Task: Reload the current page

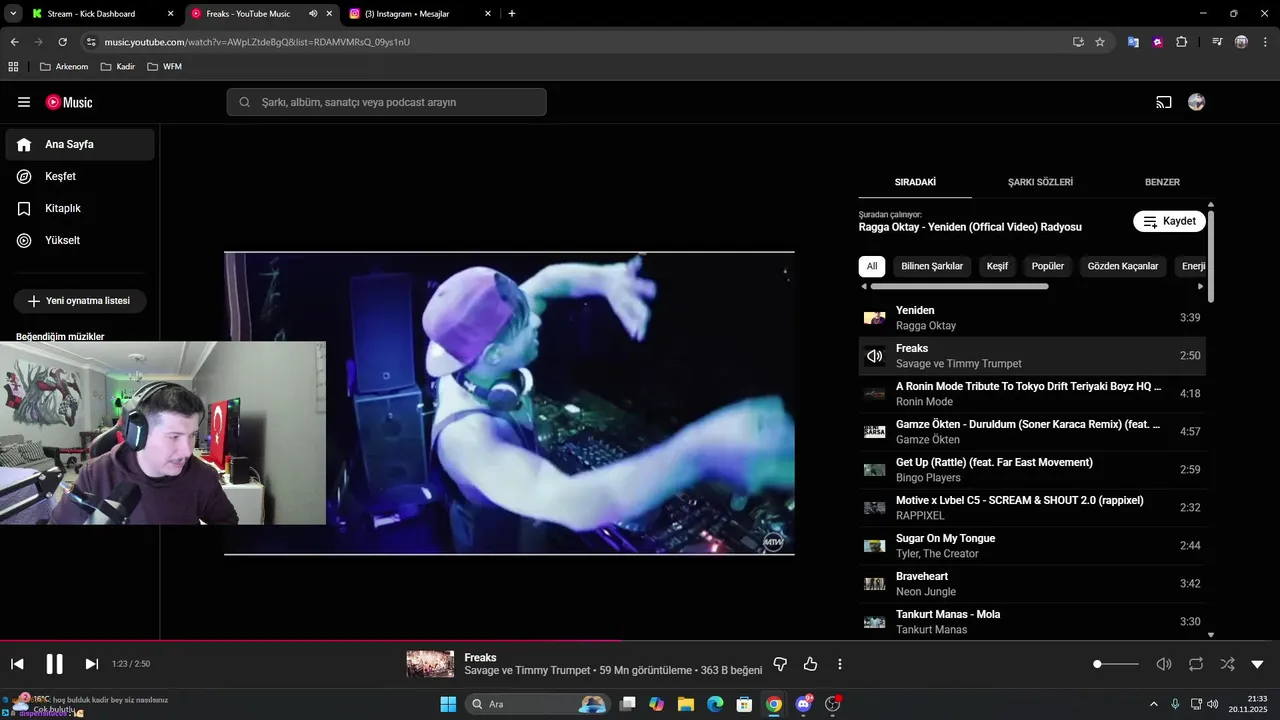Action: (x=62, y=42)
